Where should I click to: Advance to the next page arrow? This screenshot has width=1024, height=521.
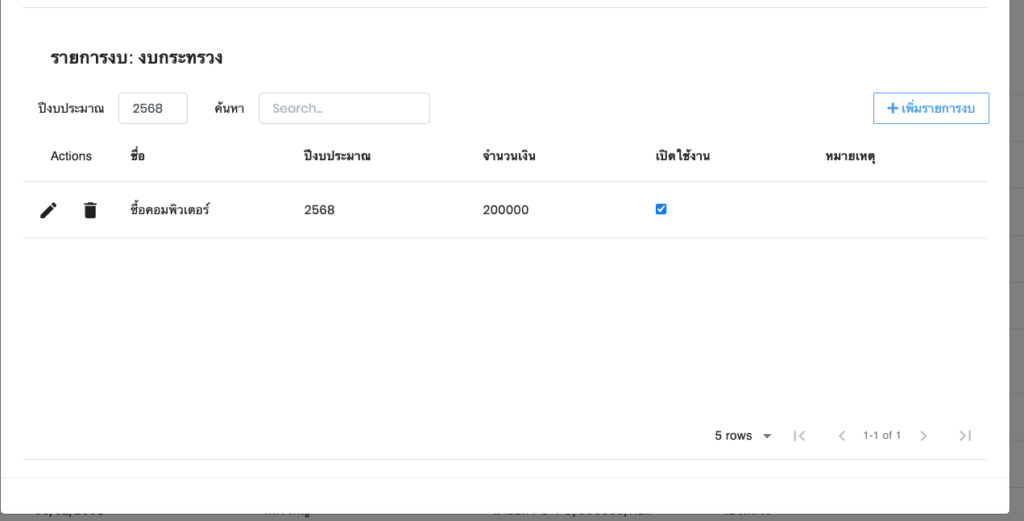[x=923, y=436]
